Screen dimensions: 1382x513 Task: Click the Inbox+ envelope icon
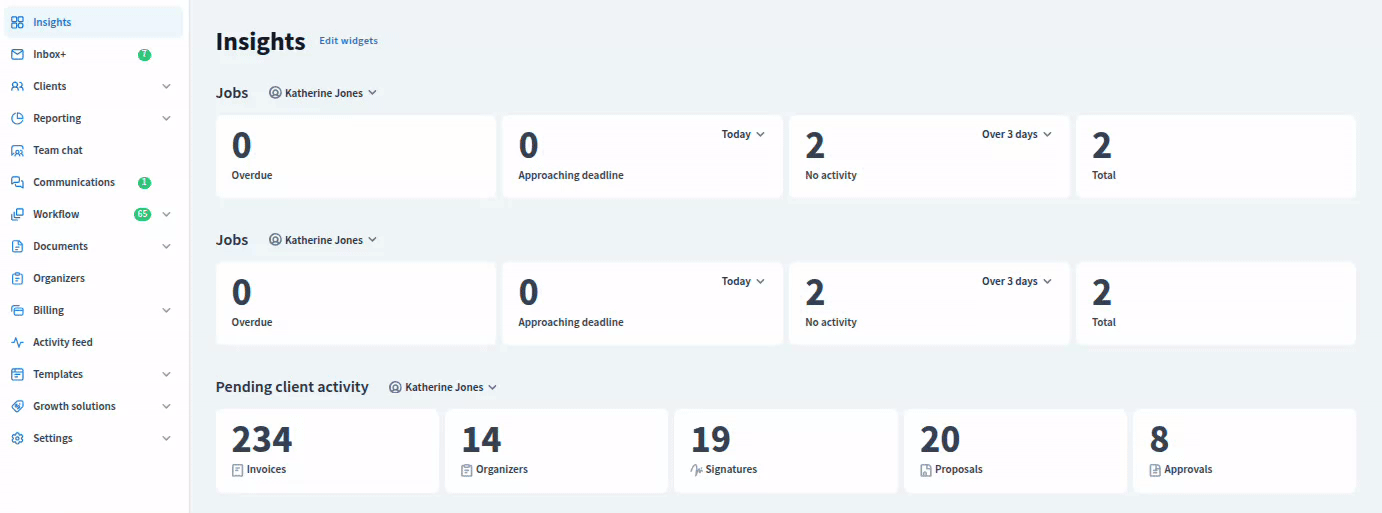[17, 54]
